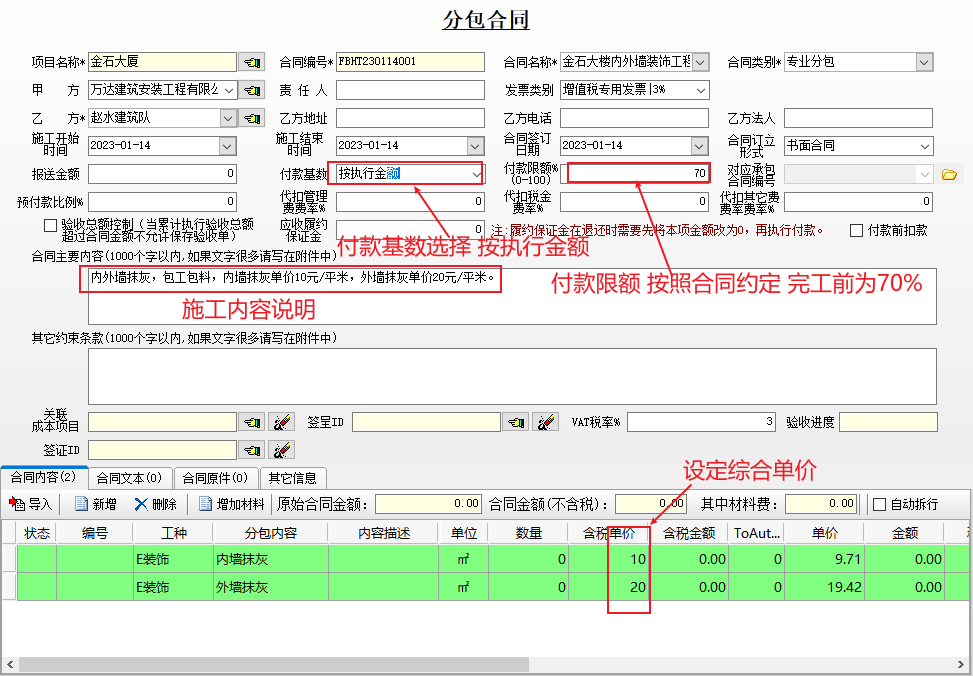
Task: Click the lookup icon beside 签呈ID field
Action: (517, 422)
